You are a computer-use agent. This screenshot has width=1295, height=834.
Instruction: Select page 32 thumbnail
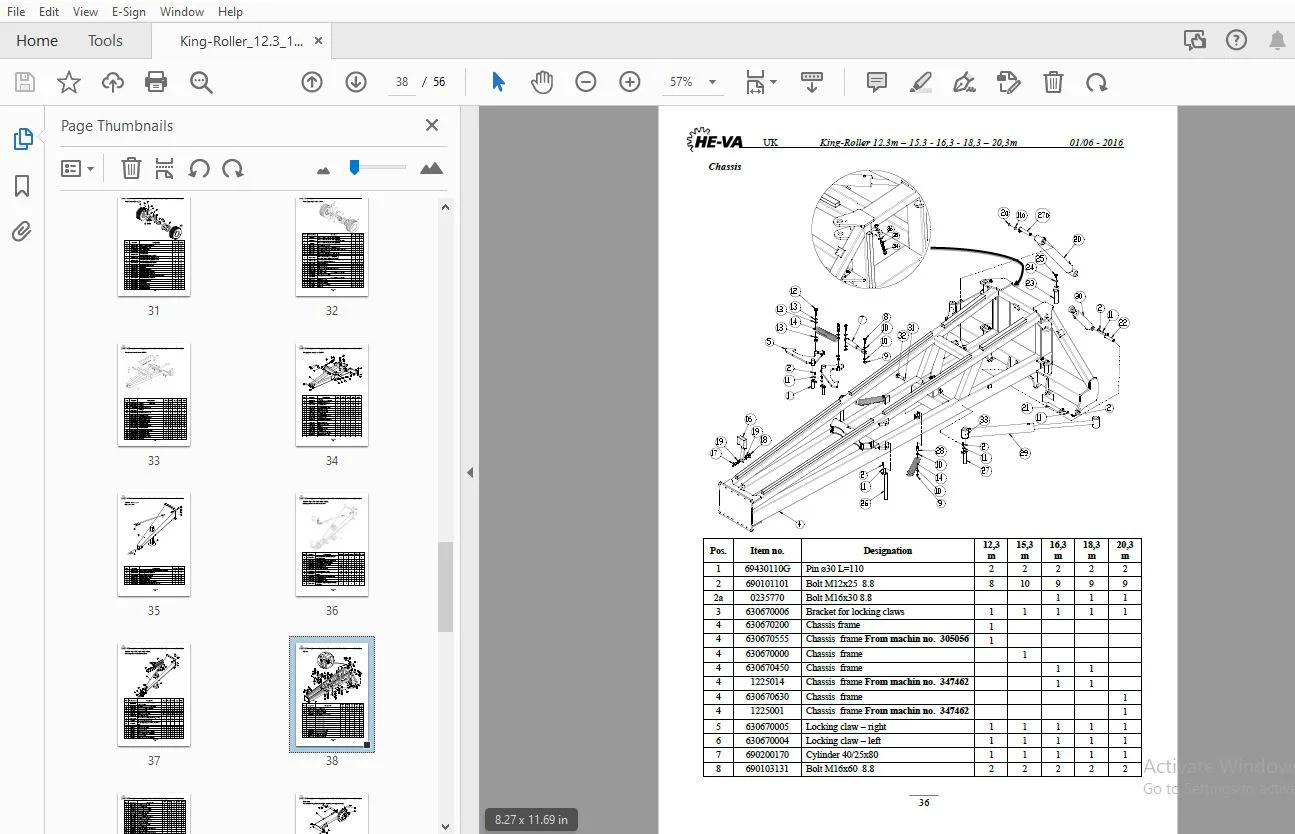(332, 246)
